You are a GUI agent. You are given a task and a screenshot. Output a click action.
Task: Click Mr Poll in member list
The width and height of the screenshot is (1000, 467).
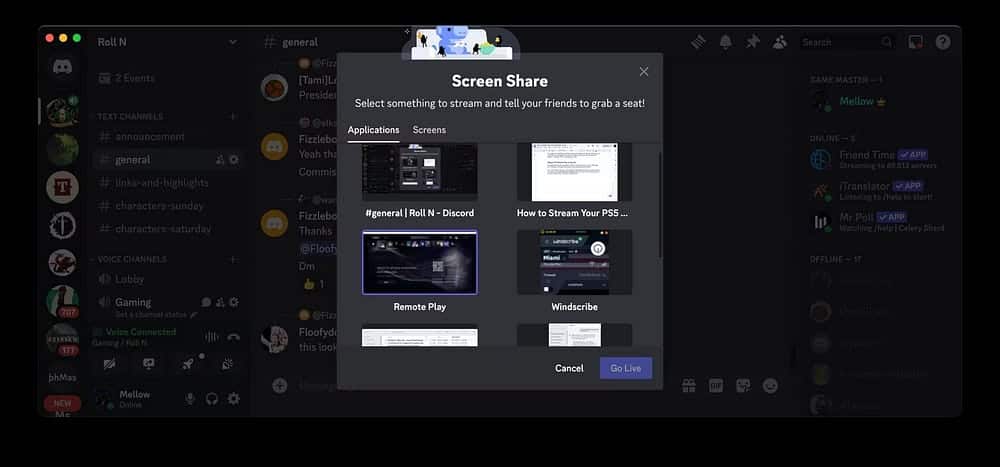click(x=880, y=222)
